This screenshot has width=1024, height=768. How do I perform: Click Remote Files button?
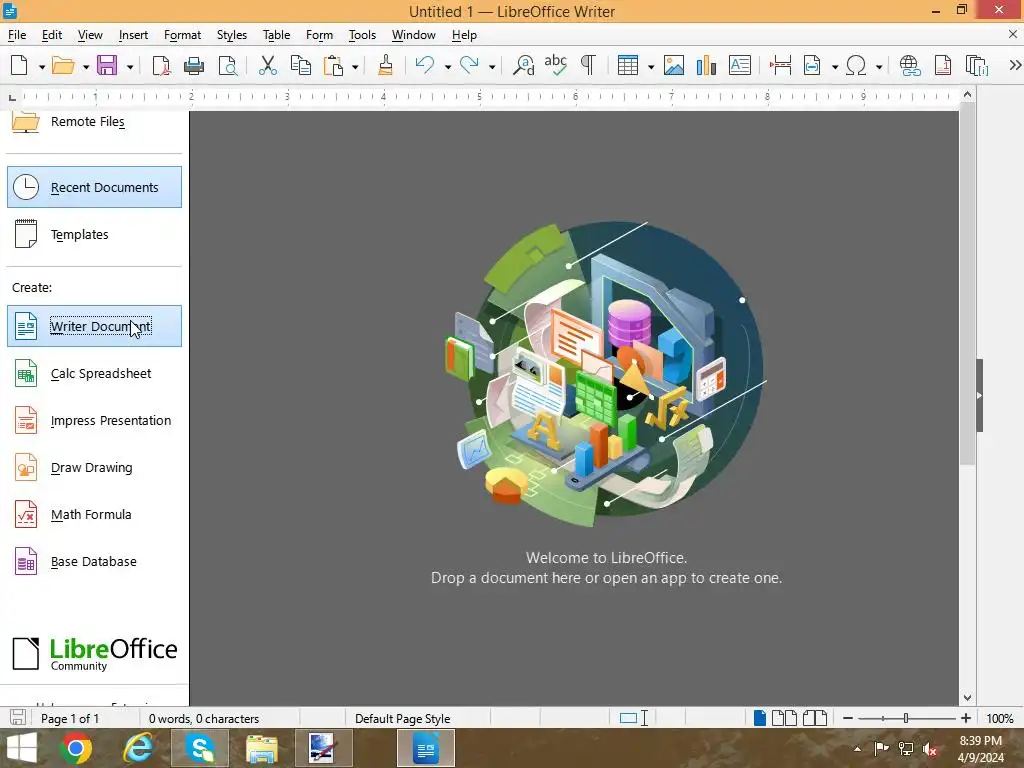pos(94,121)
